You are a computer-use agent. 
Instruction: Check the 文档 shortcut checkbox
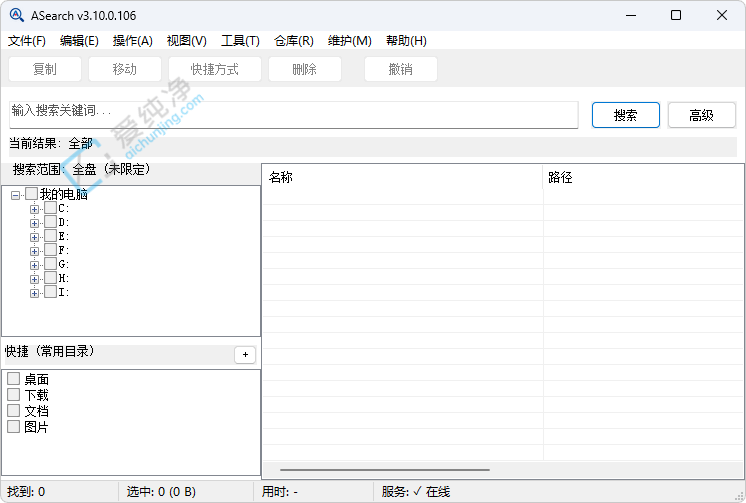coord(13,411)
